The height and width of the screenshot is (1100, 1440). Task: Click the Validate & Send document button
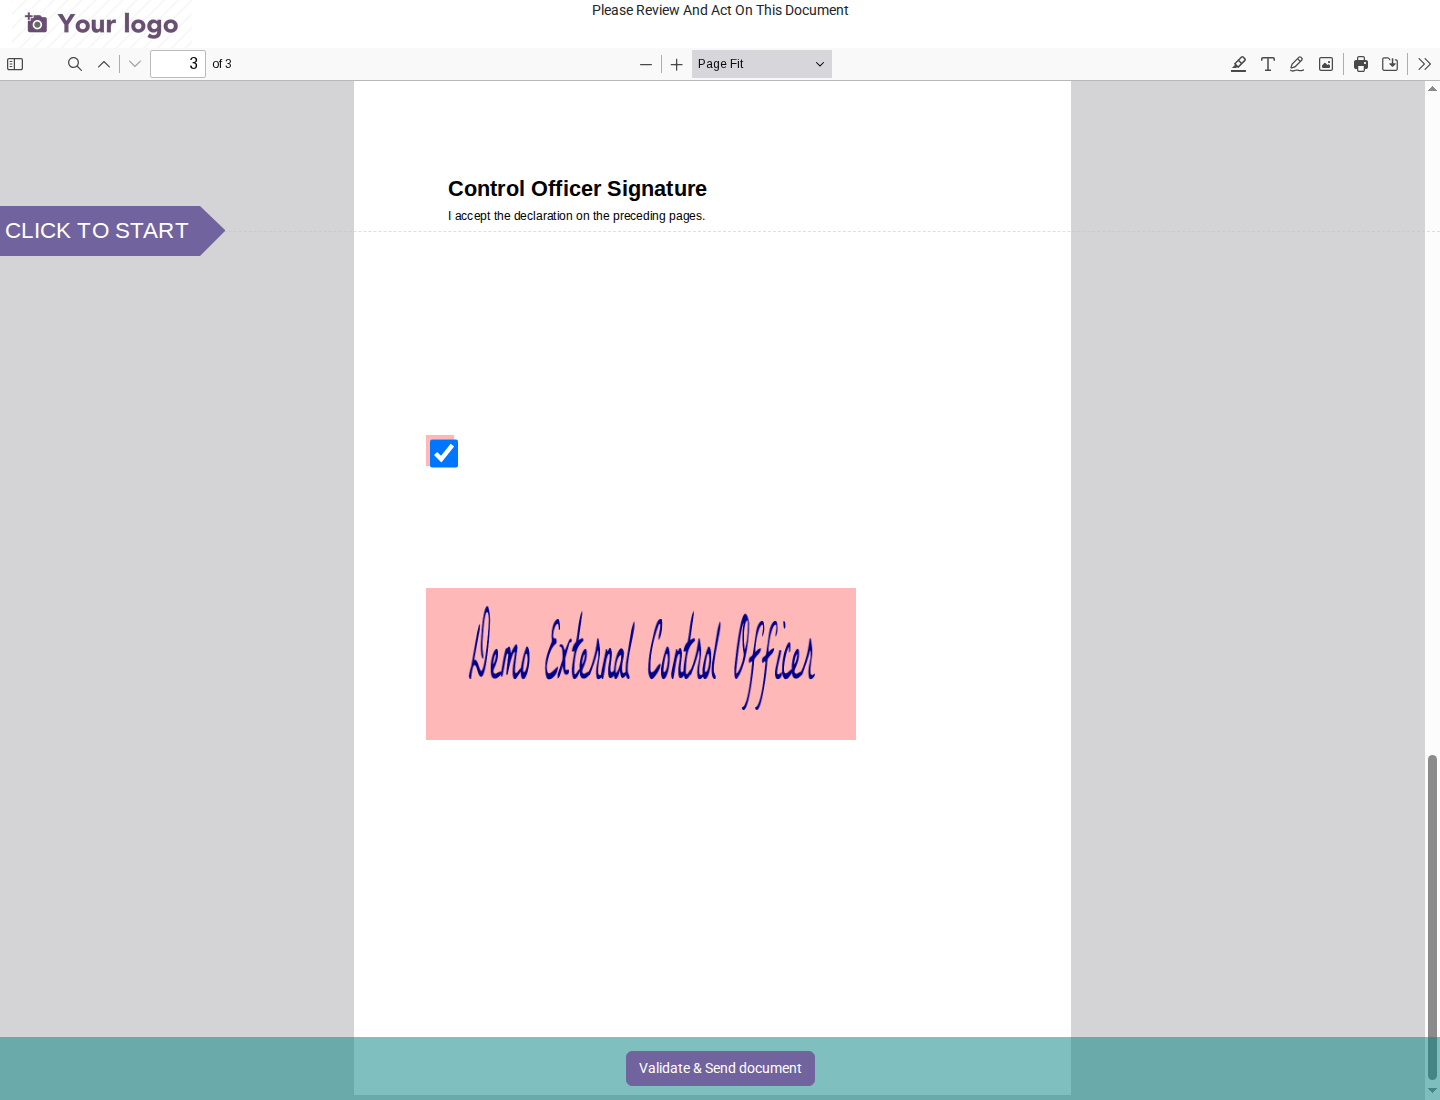720,1068
